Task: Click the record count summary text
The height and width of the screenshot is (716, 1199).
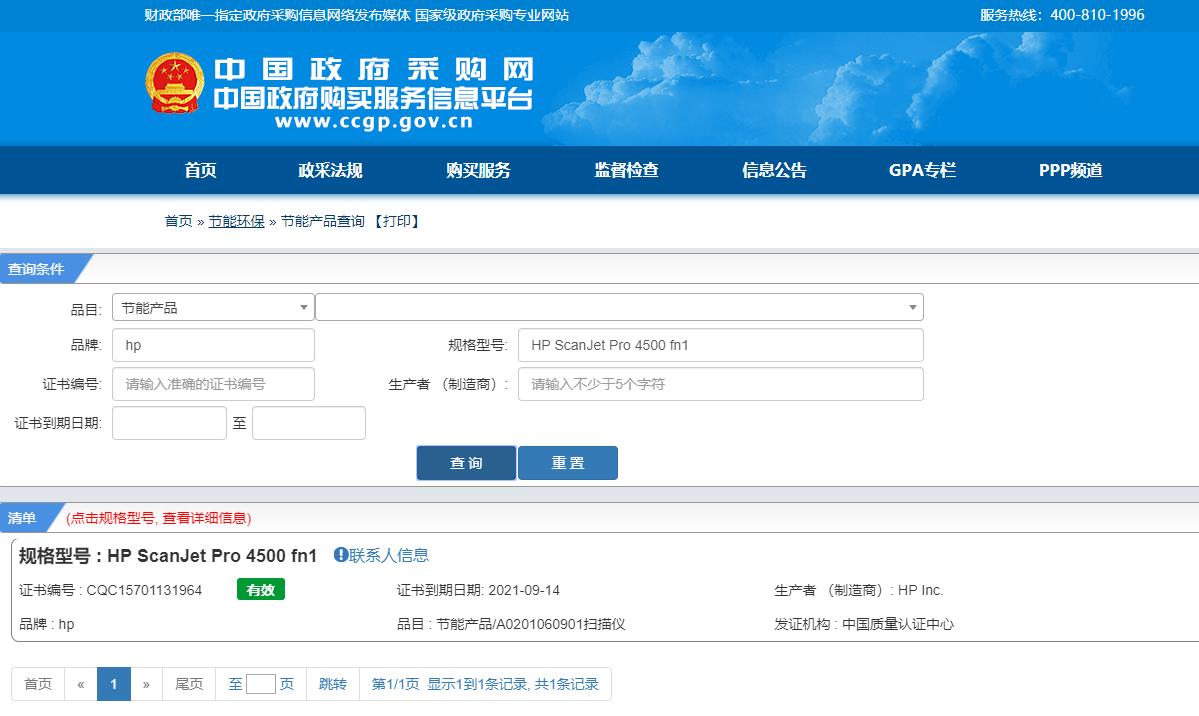Action: (x=485, y=684)
